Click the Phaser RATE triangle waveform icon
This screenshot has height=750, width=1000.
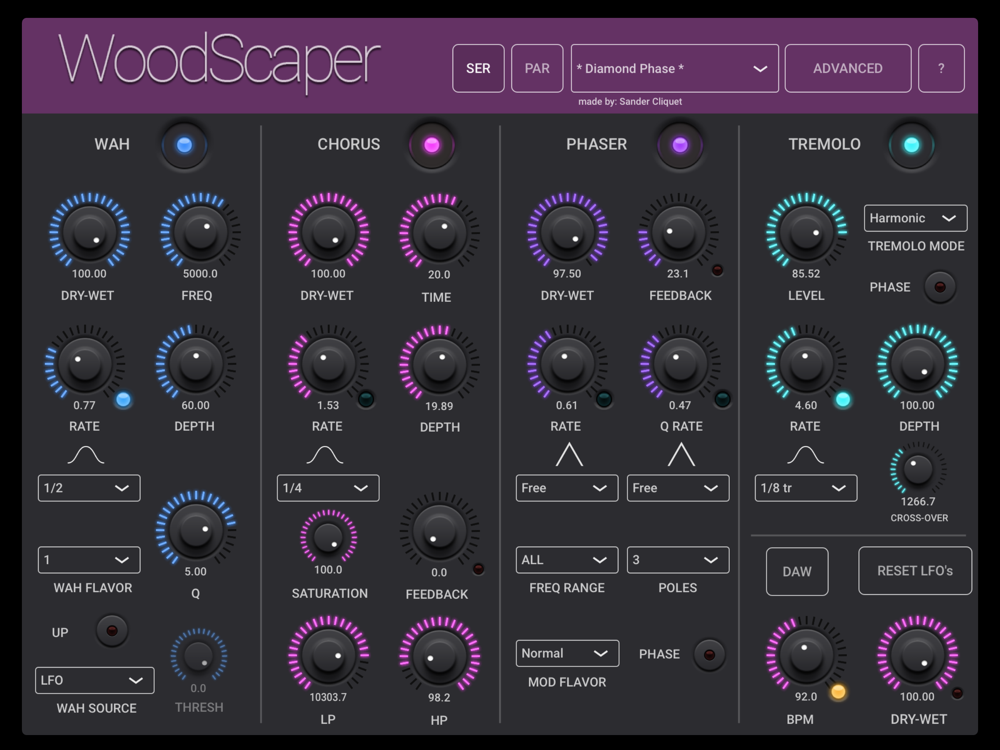pyautogui.click(x=569, y=455)
